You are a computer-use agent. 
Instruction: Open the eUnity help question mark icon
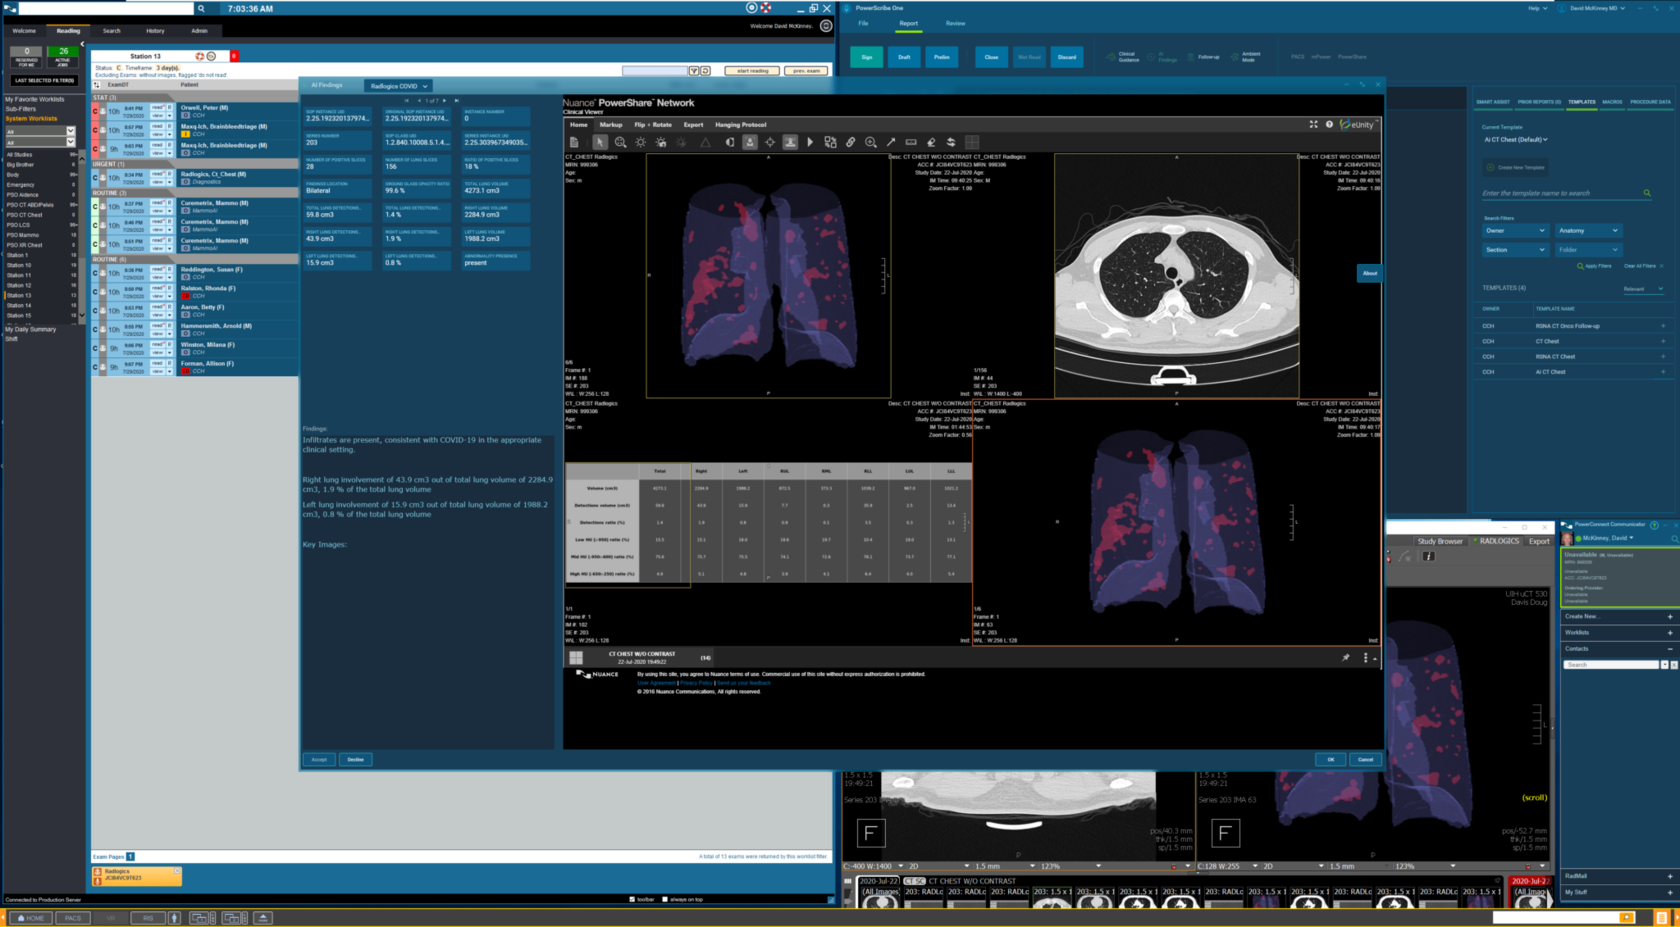(x=1329, y=124)
